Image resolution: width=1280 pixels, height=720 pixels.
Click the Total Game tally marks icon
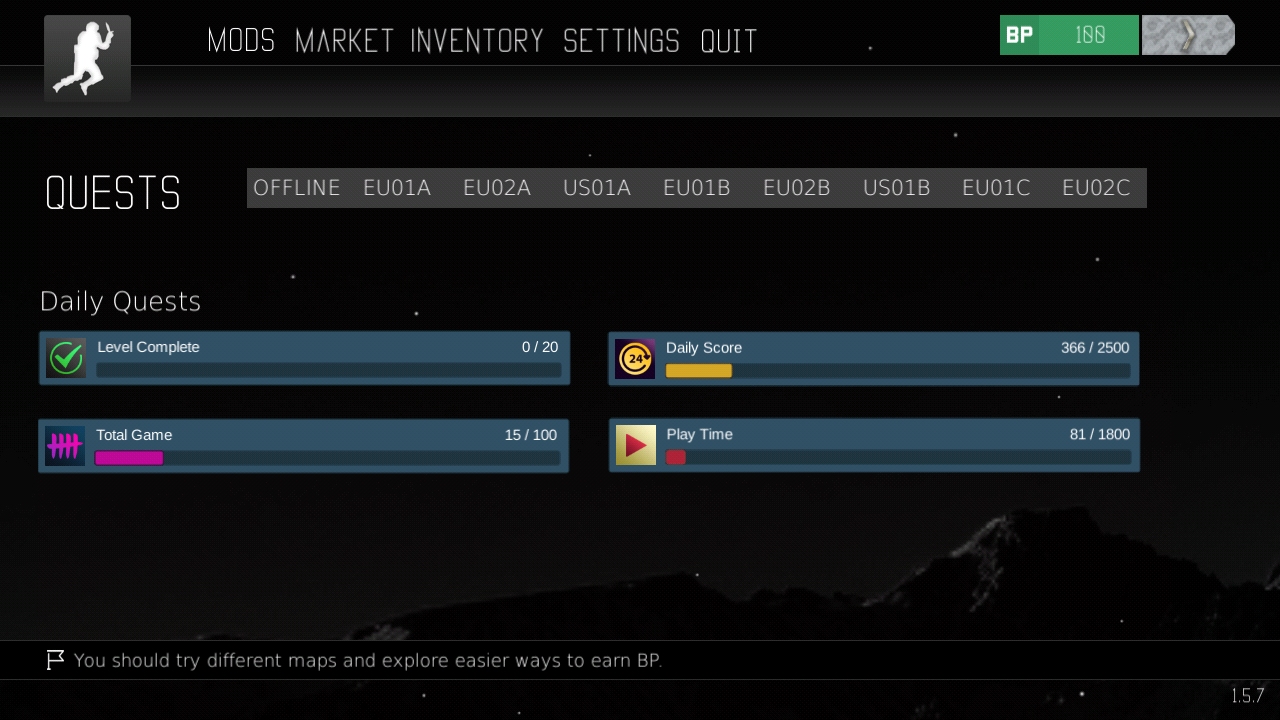click(x=65, y=446)
